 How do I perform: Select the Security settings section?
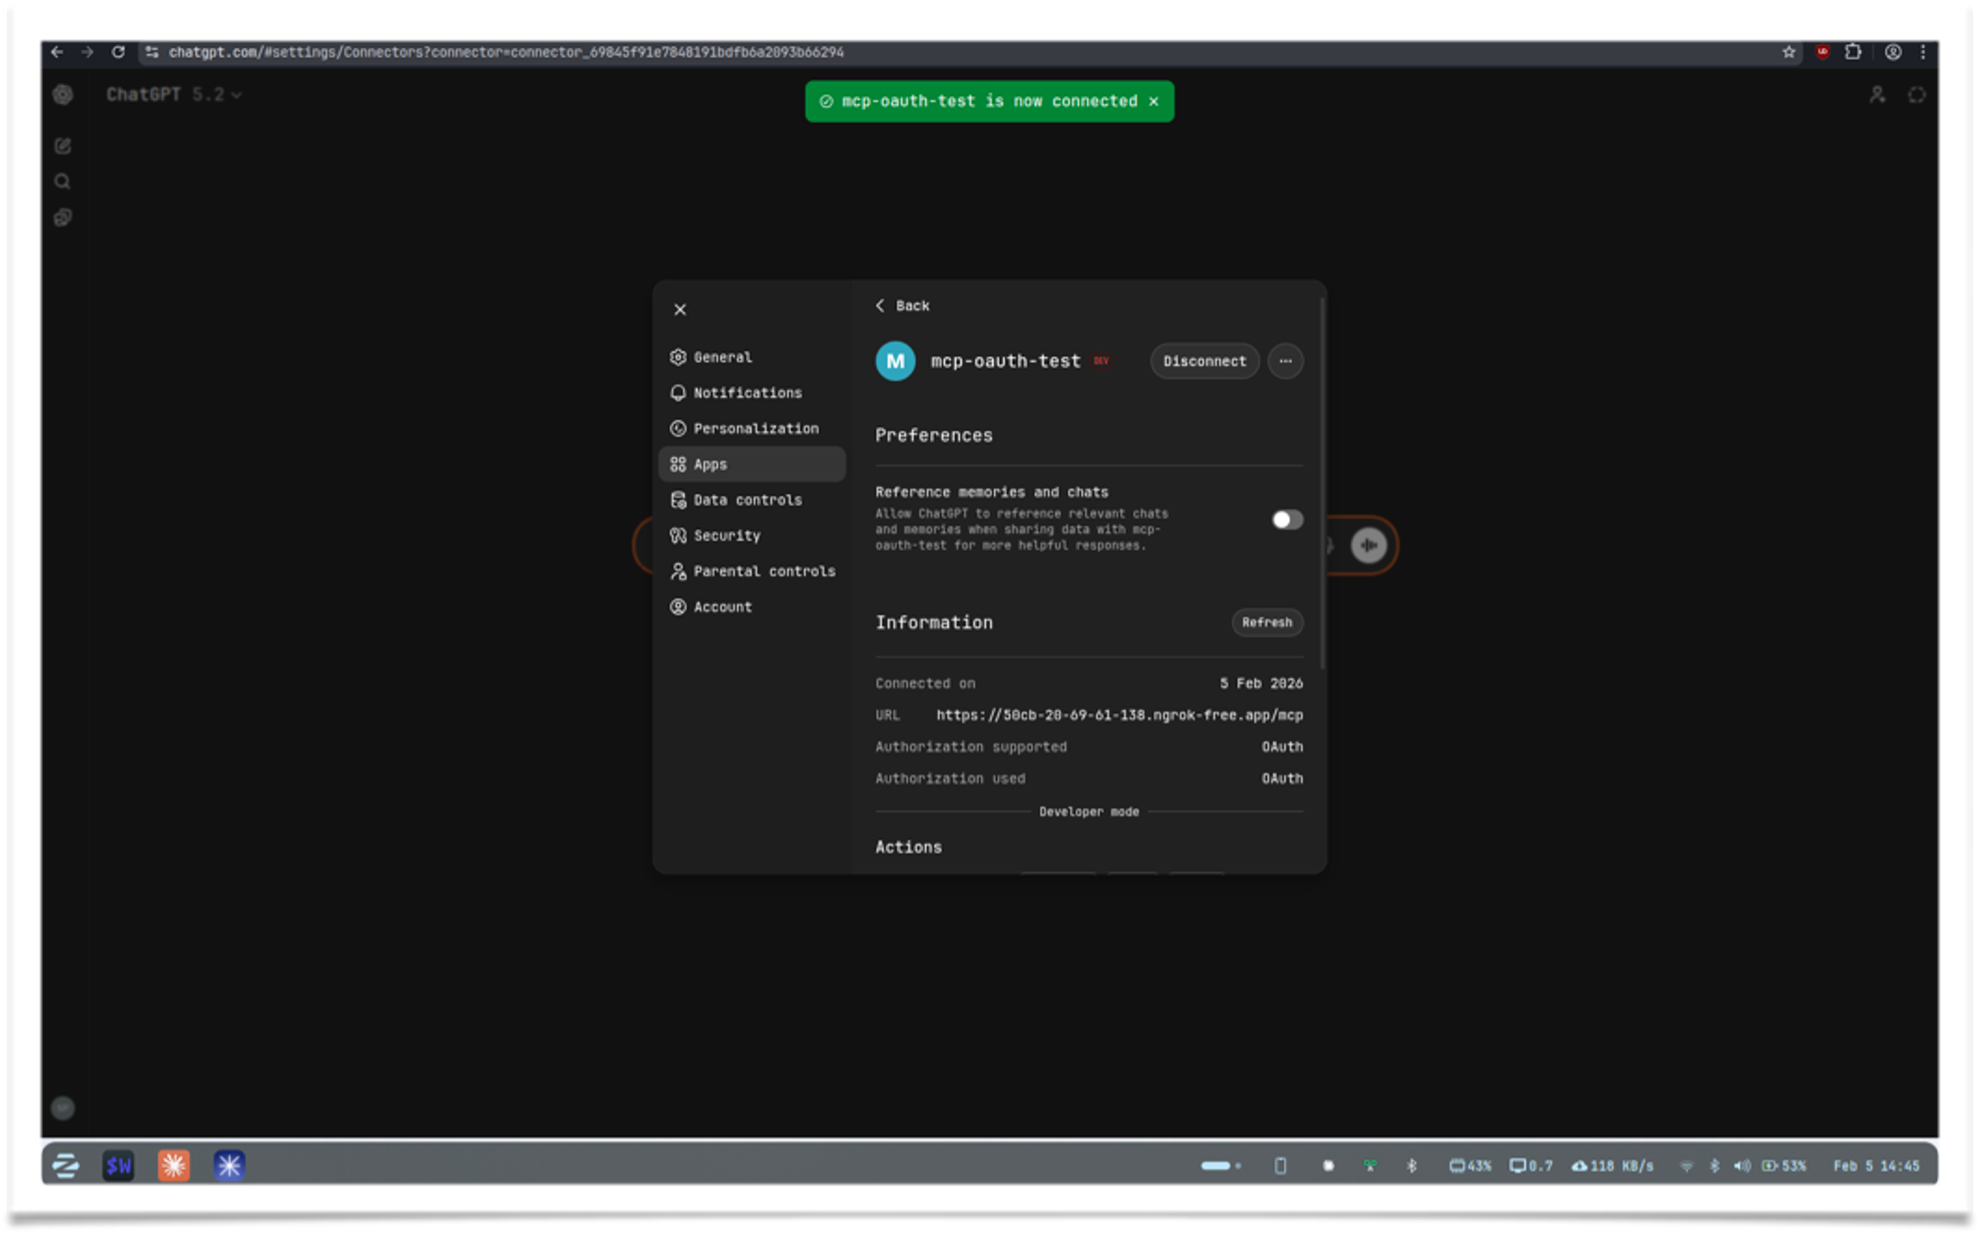pyautogui.click(x=727, y=535)
